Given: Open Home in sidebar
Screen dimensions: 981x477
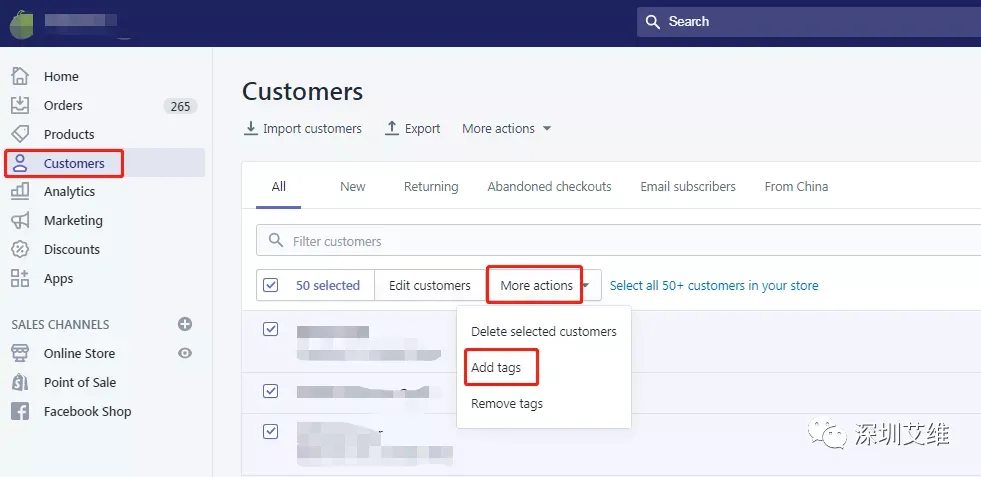Looking at the screenshot, I should tap(61, 76).
